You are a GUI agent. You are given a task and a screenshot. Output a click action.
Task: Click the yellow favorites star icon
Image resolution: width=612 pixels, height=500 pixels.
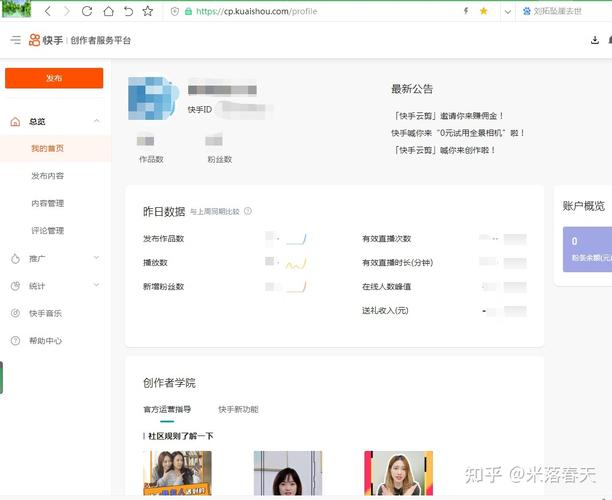484,11
